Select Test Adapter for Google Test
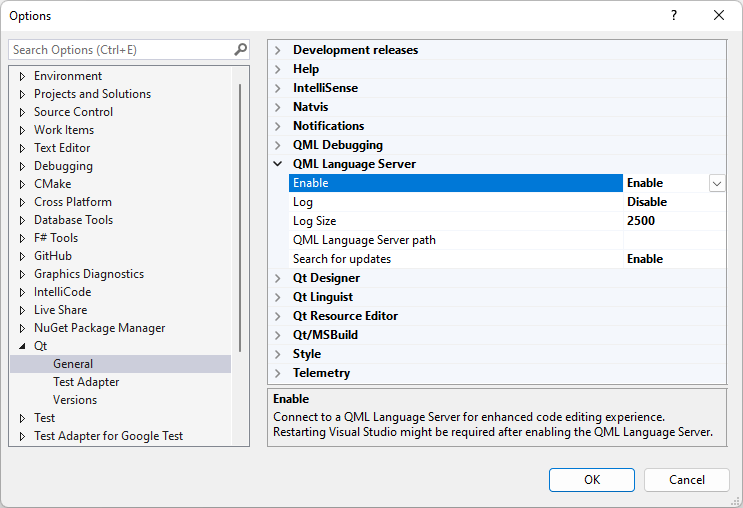The width and height of the screenshot is (743, 508). 109,436
